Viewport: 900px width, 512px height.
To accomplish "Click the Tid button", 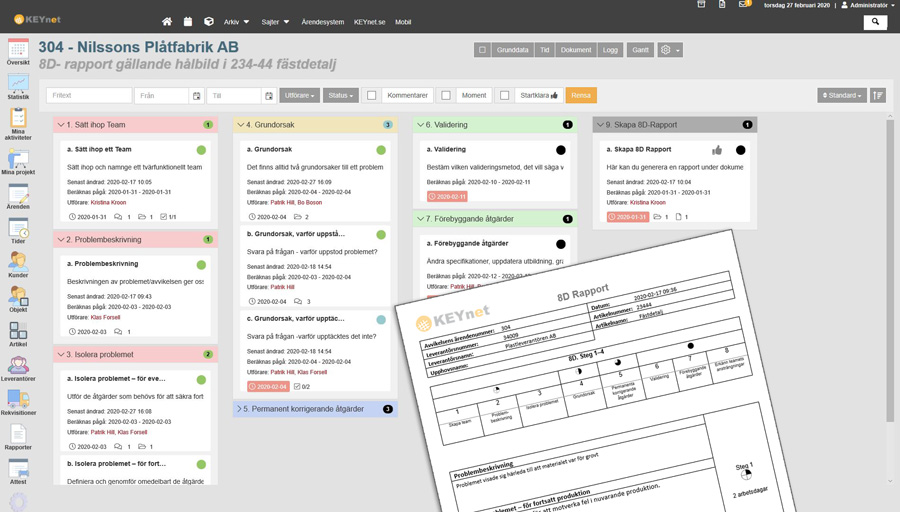I will click(x=544, y=50).
